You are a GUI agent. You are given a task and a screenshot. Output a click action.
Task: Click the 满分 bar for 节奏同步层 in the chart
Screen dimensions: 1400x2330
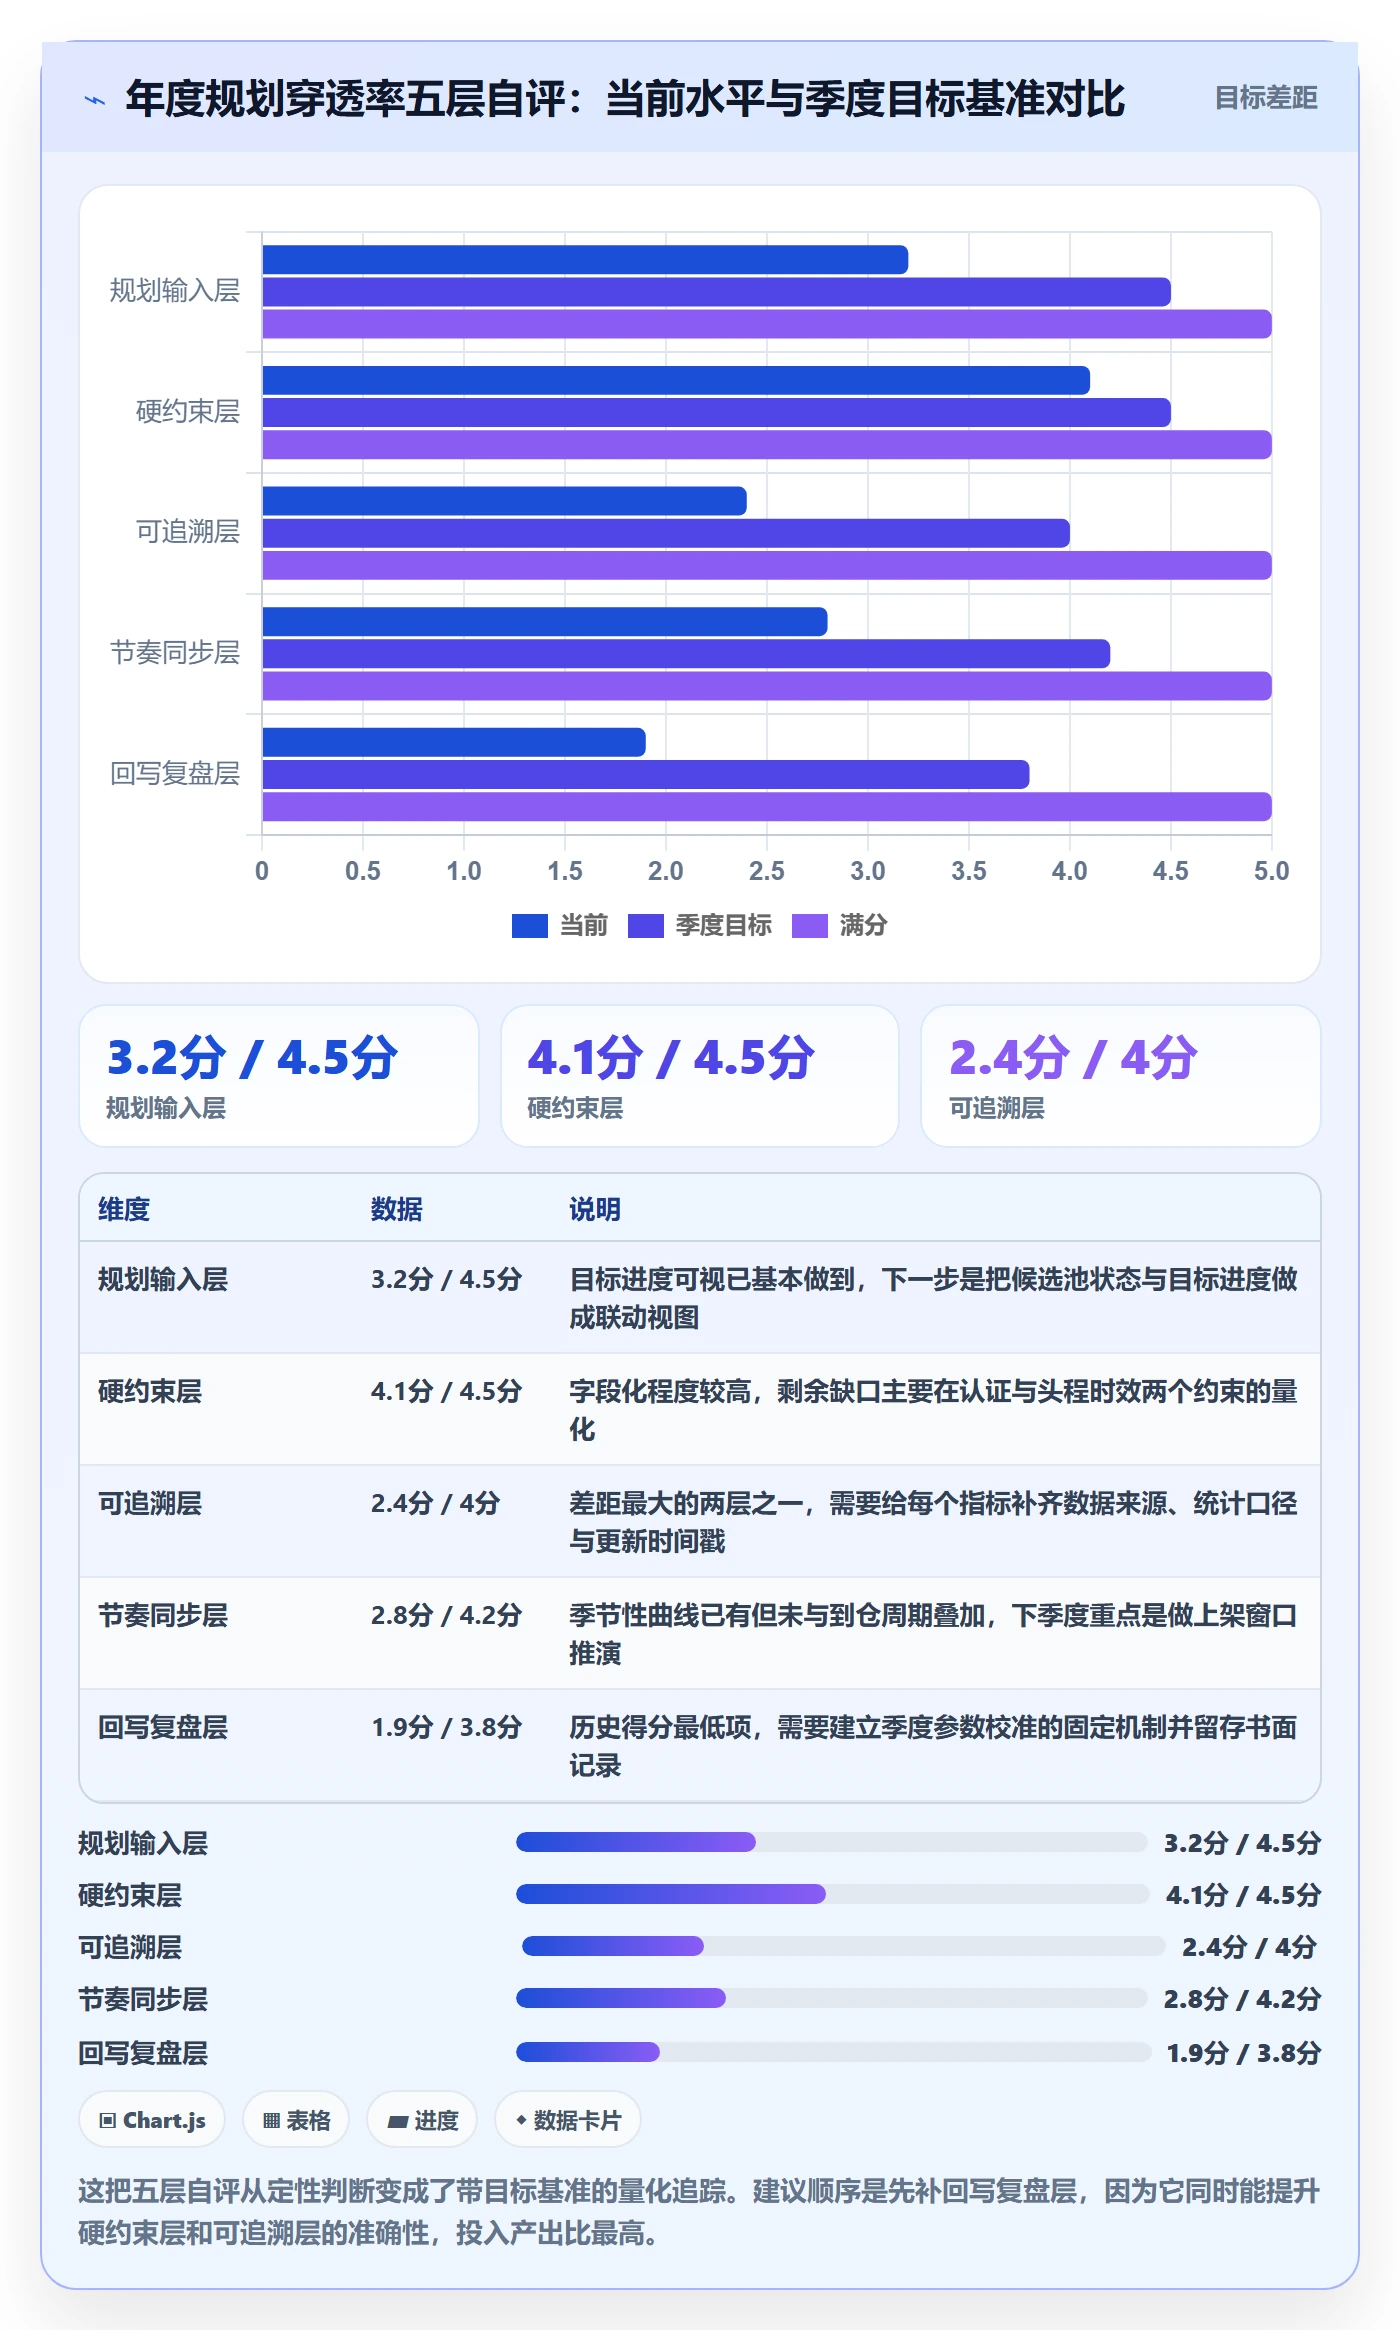pyautogui.click(x=767, y=686)
